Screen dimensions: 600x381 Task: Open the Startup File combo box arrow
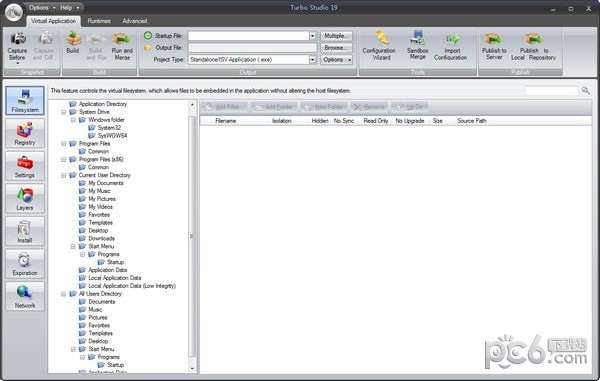tap(313, 36)
